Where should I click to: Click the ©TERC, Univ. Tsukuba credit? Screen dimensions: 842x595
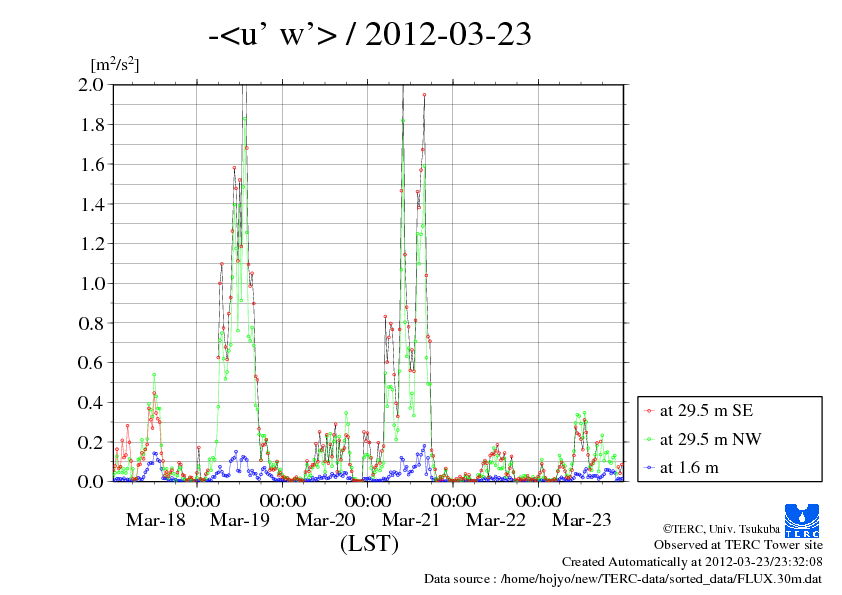coord(721,528)
